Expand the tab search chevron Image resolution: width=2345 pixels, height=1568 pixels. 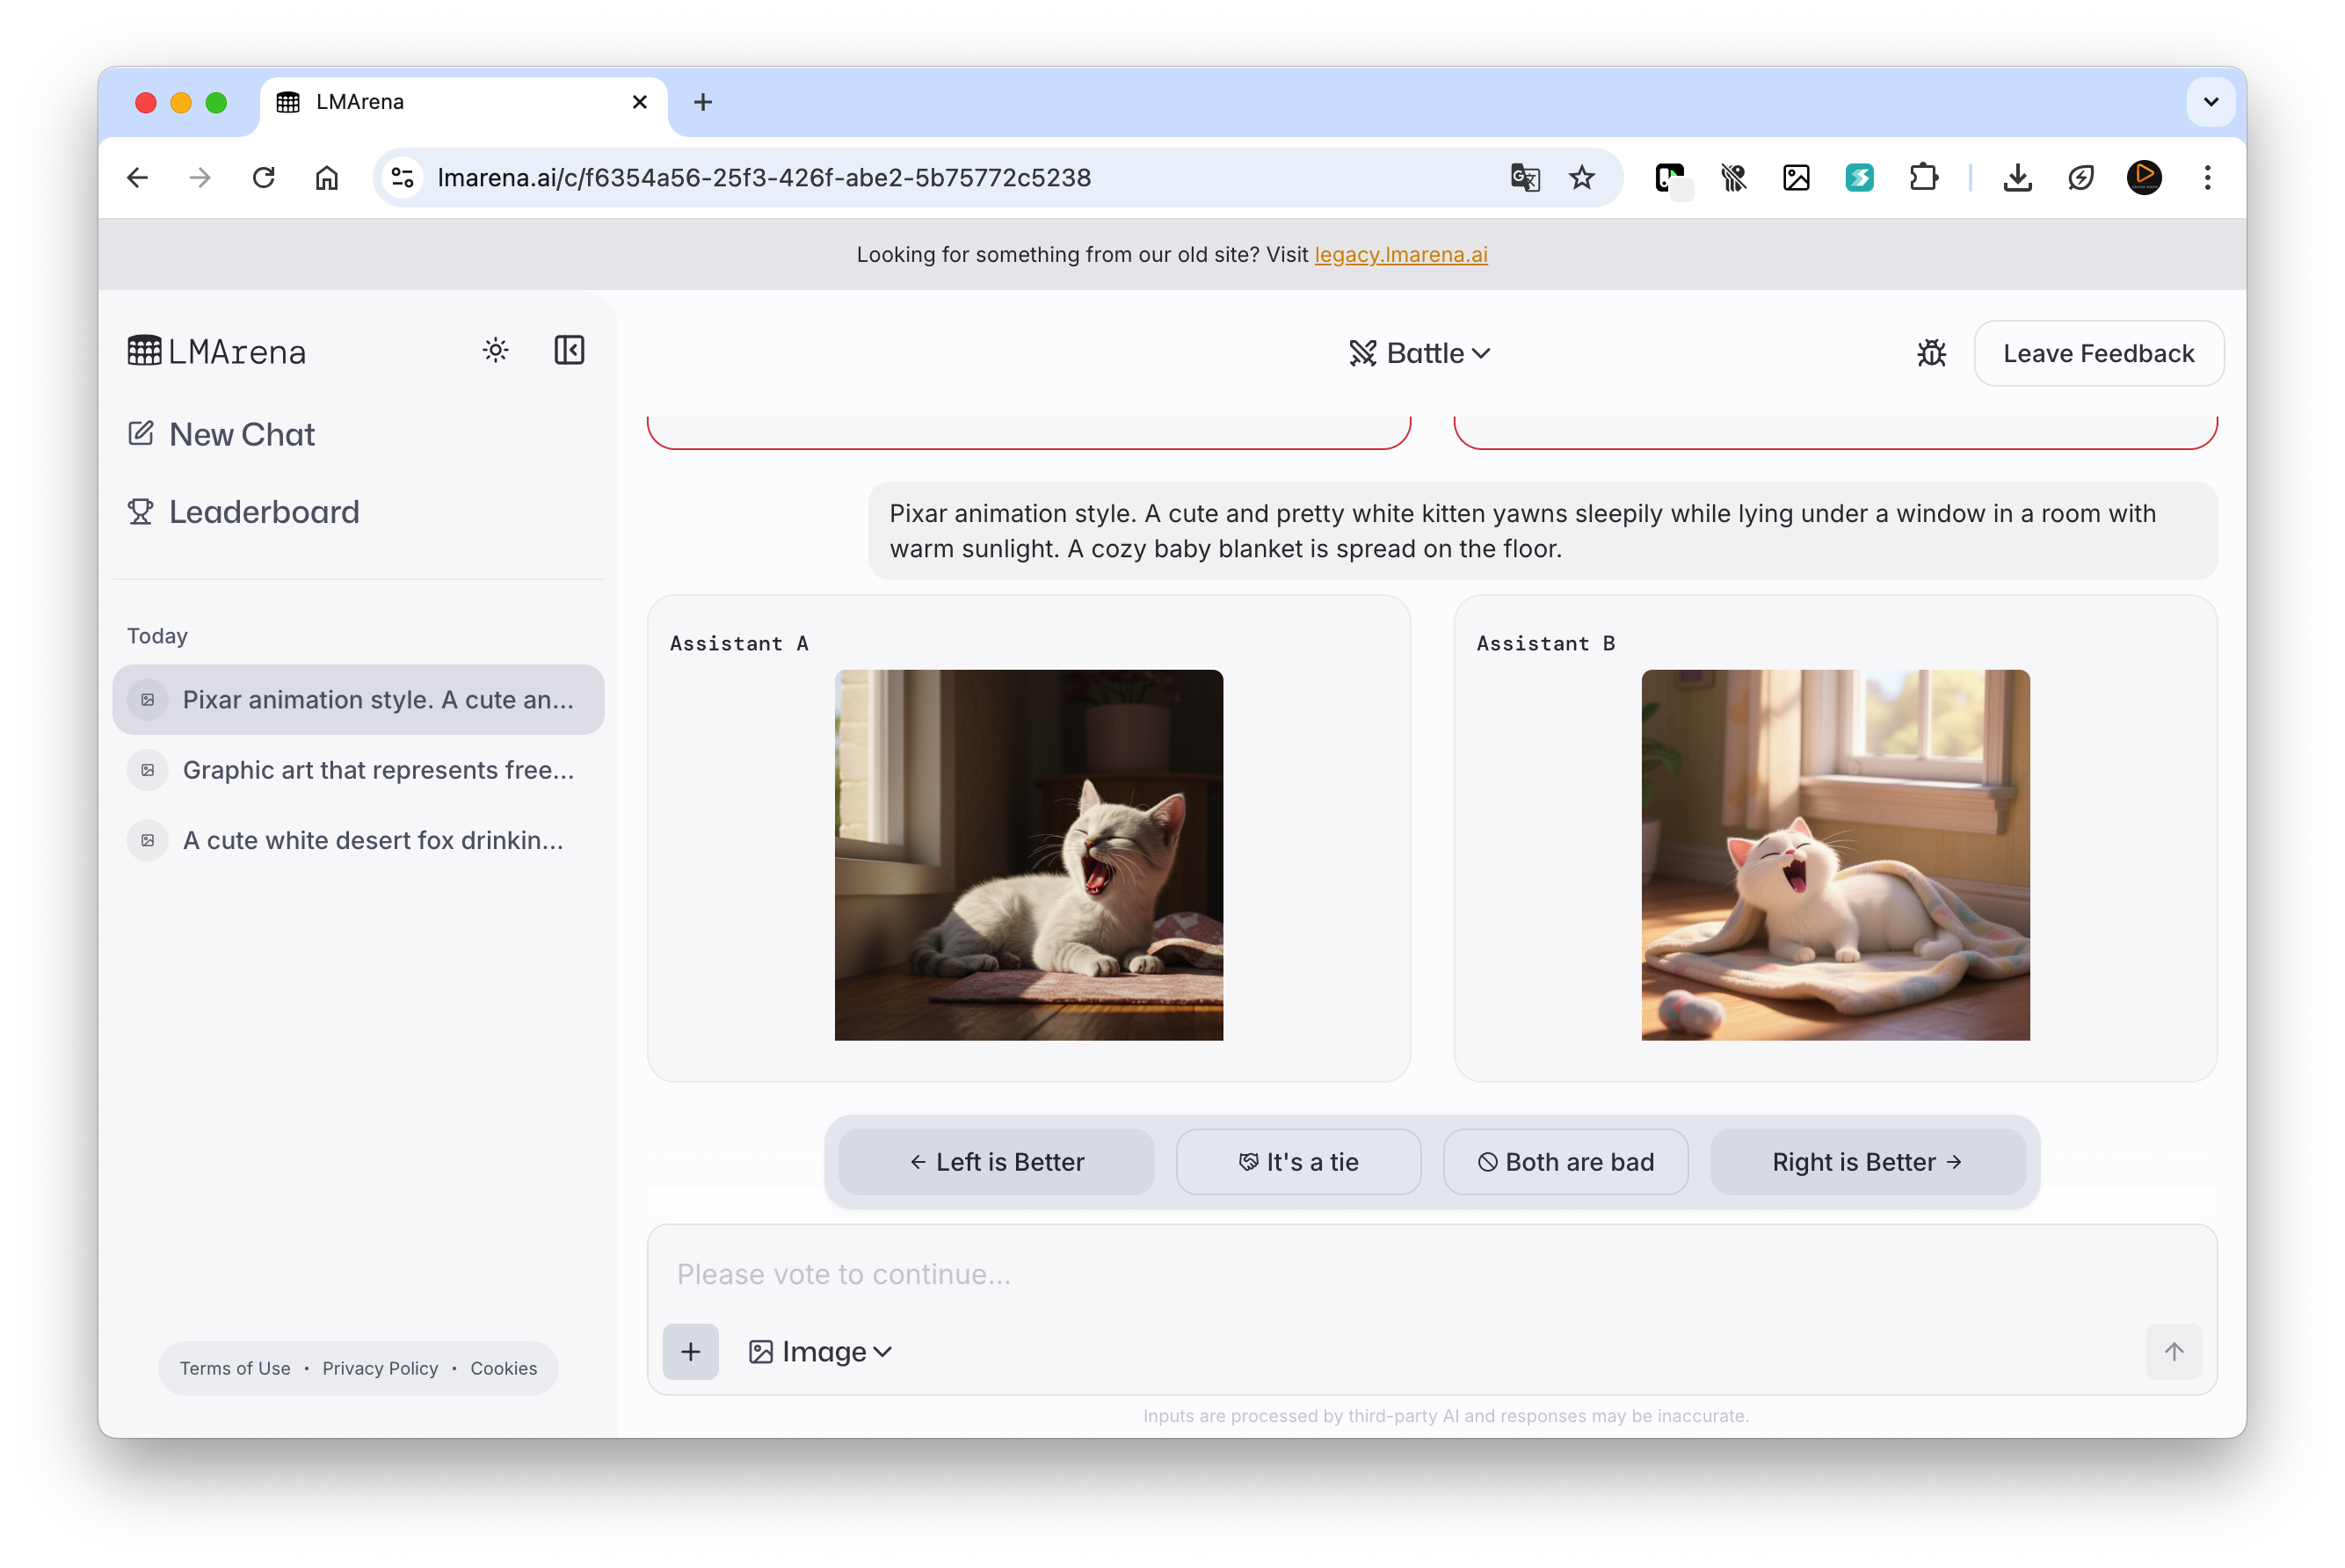point(2210,102)
